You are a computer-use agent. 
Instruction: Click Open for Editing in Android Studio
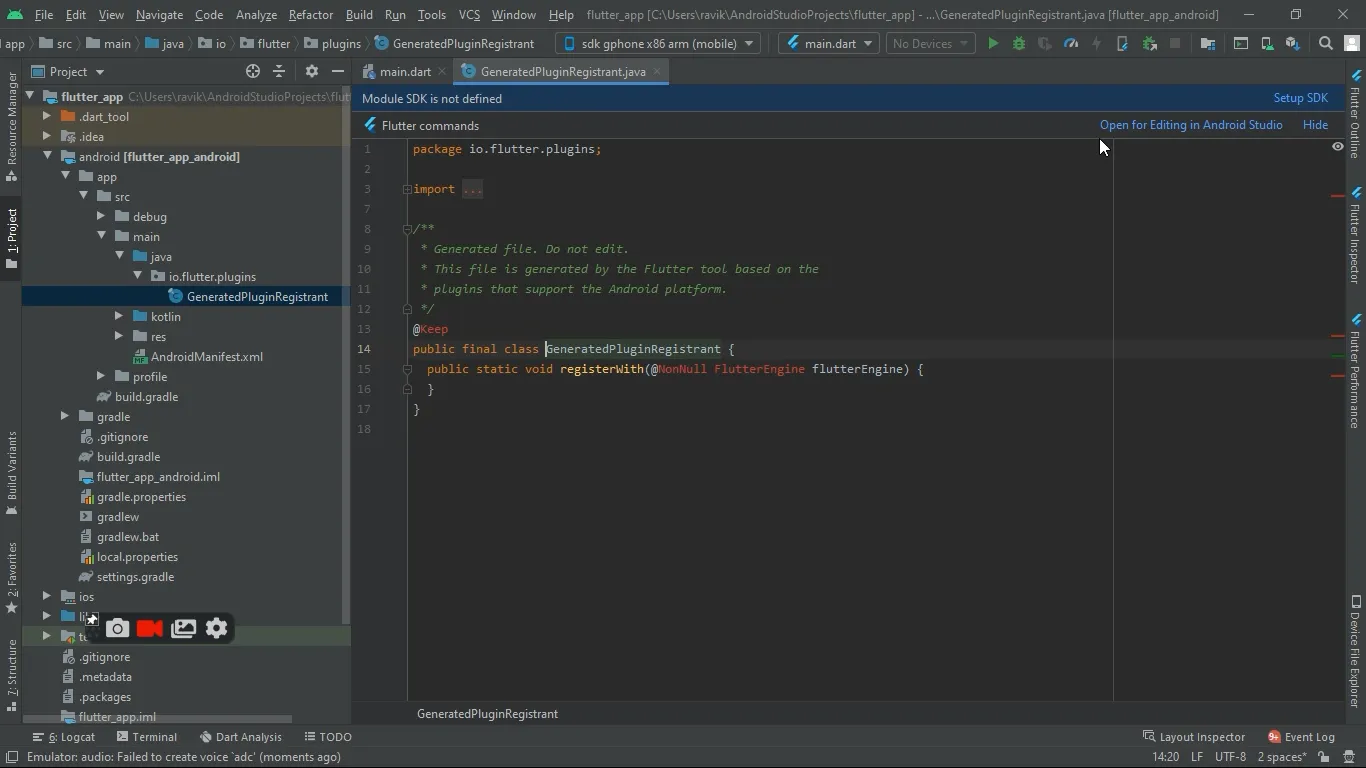pyautogui.click(x=1190, y=125)
